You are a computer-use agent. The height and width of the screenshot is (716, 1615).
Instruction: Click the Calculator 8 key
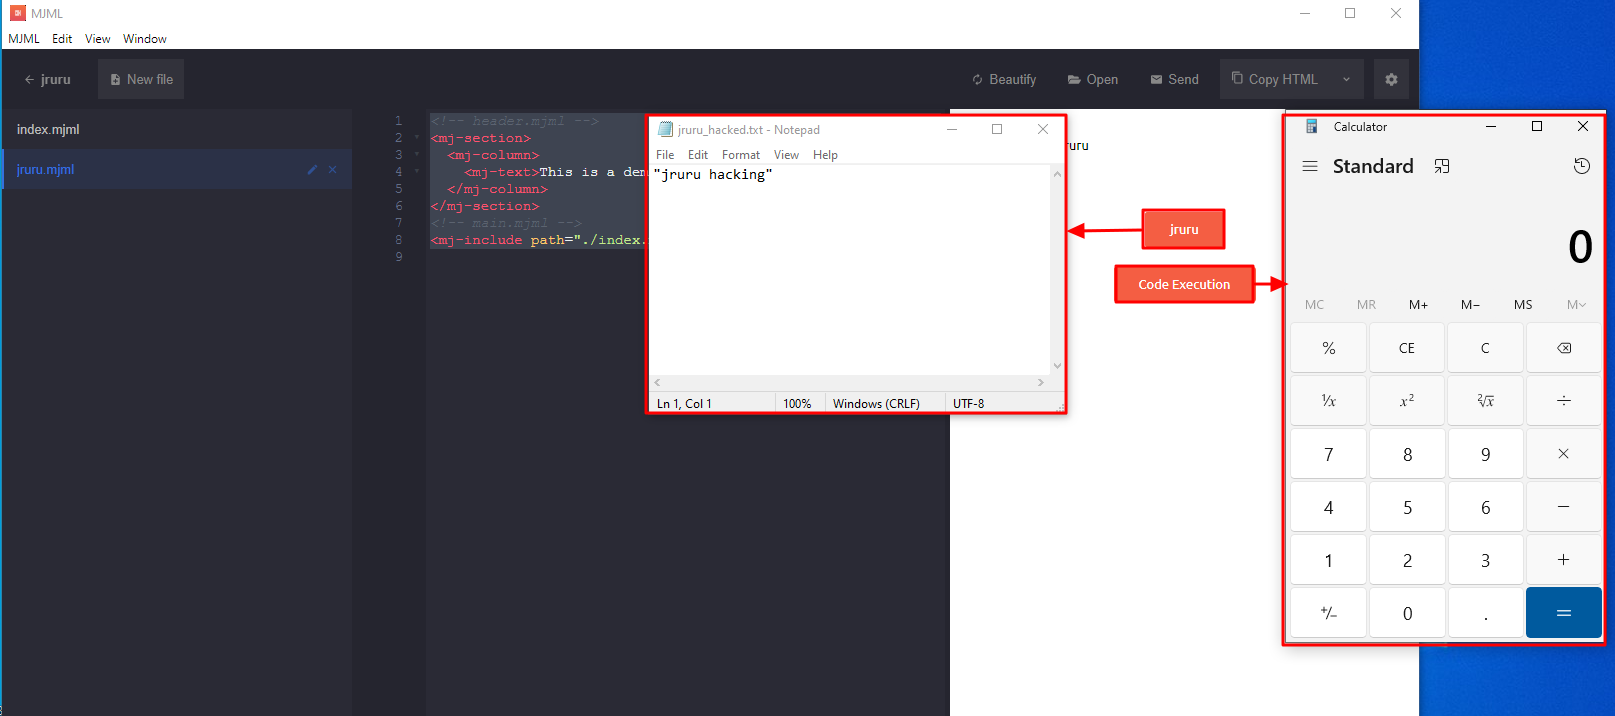(1407, 454)
